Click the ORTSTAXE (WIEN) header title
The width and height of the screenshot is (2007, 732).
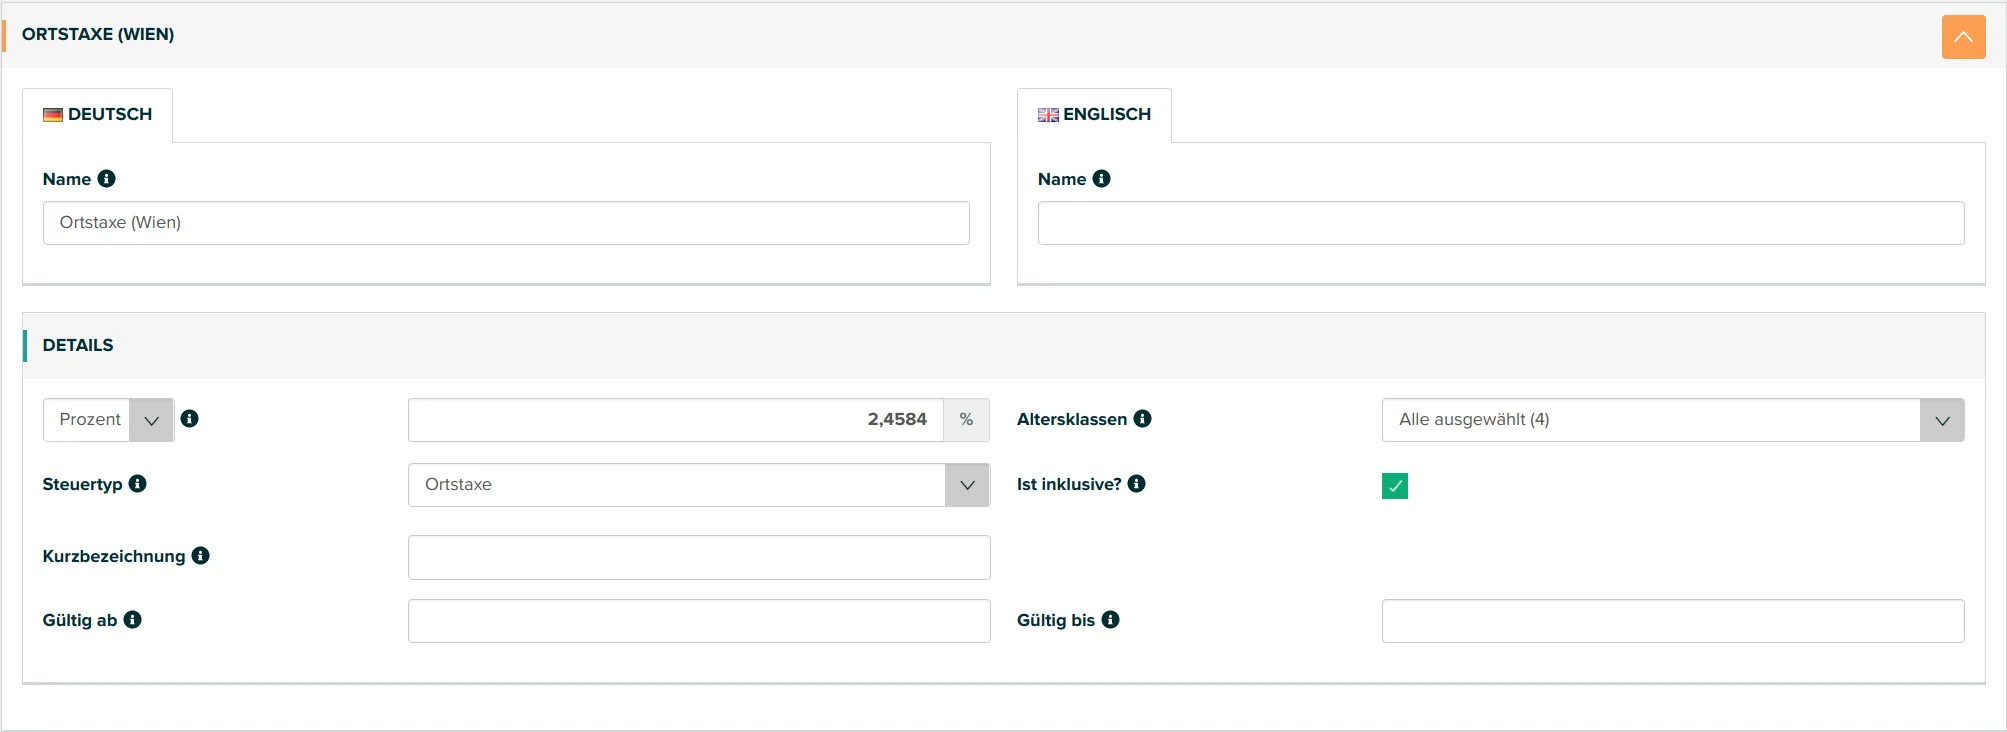point(98,35)
